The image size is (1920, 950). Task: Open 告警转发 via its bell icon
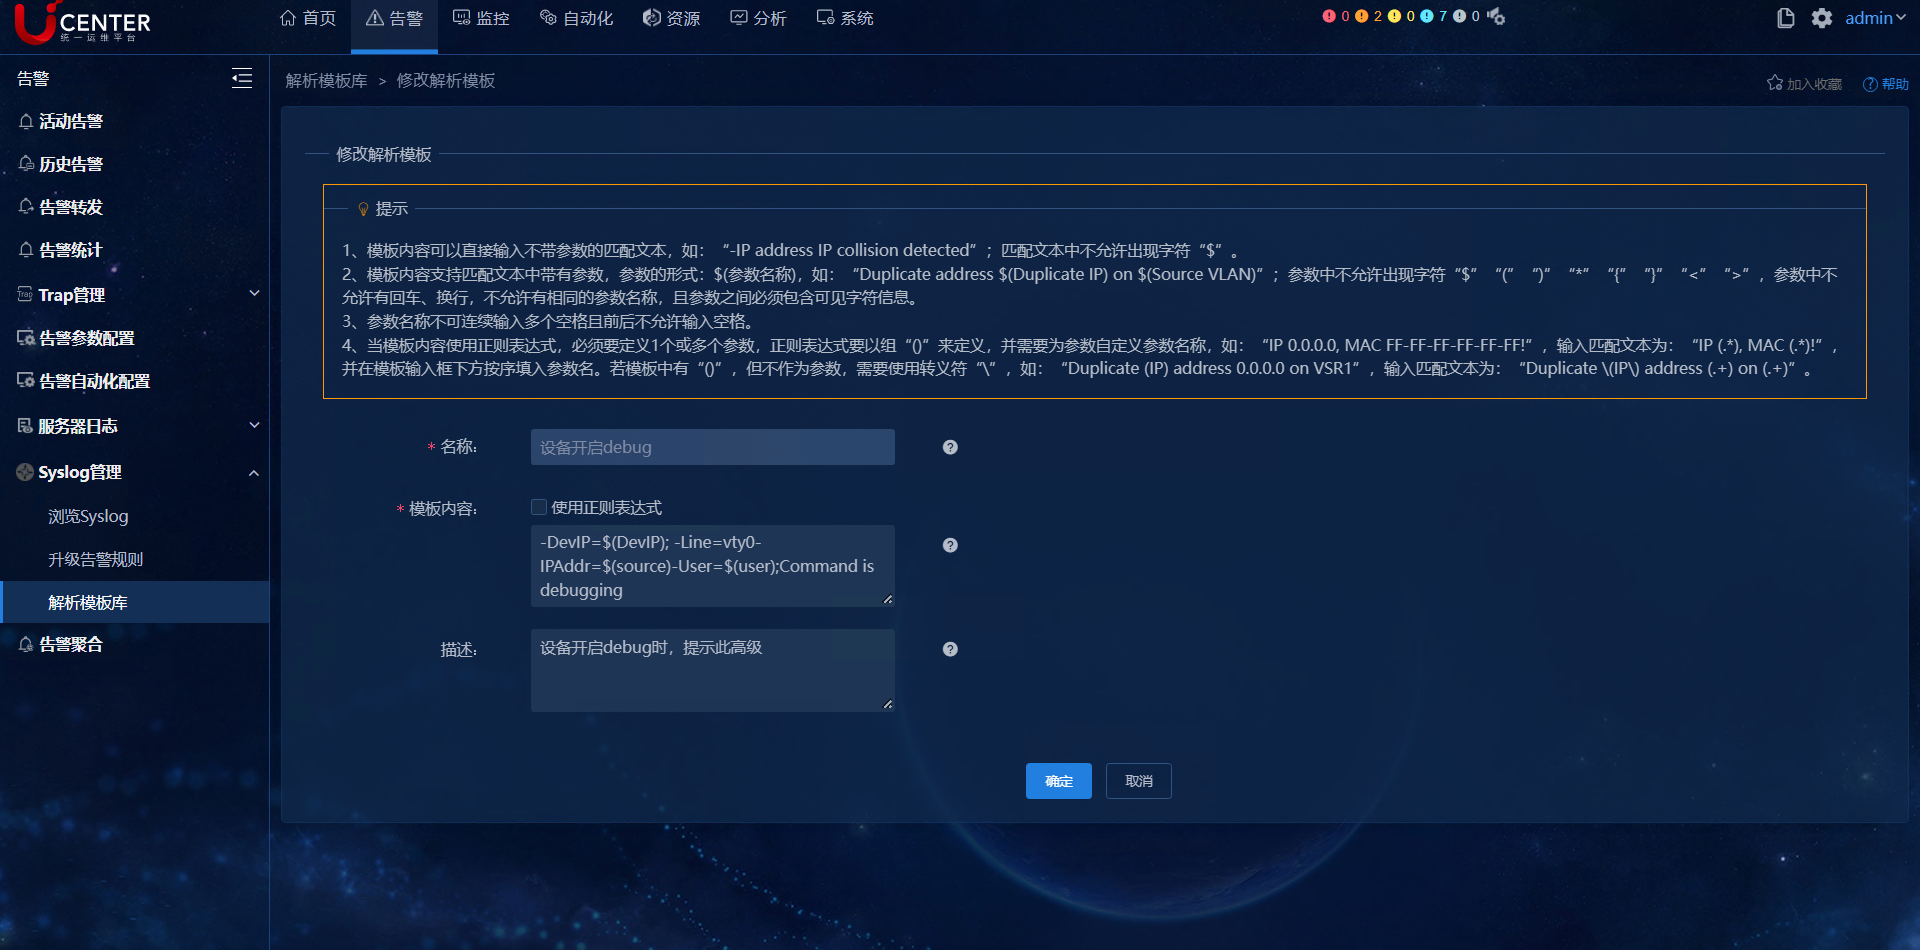(x=26, y=207)
